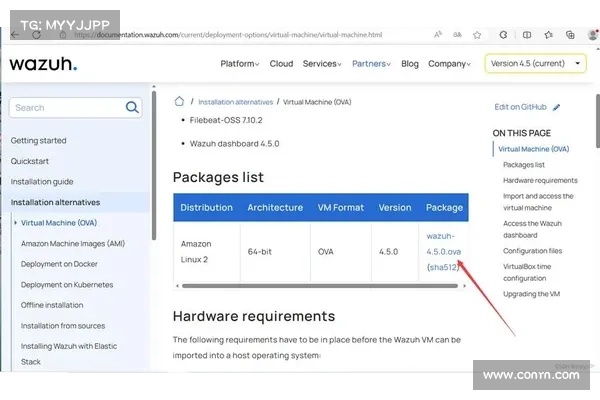Click the home icon in breadcrumb
The image size is (600, 400).
179,101
